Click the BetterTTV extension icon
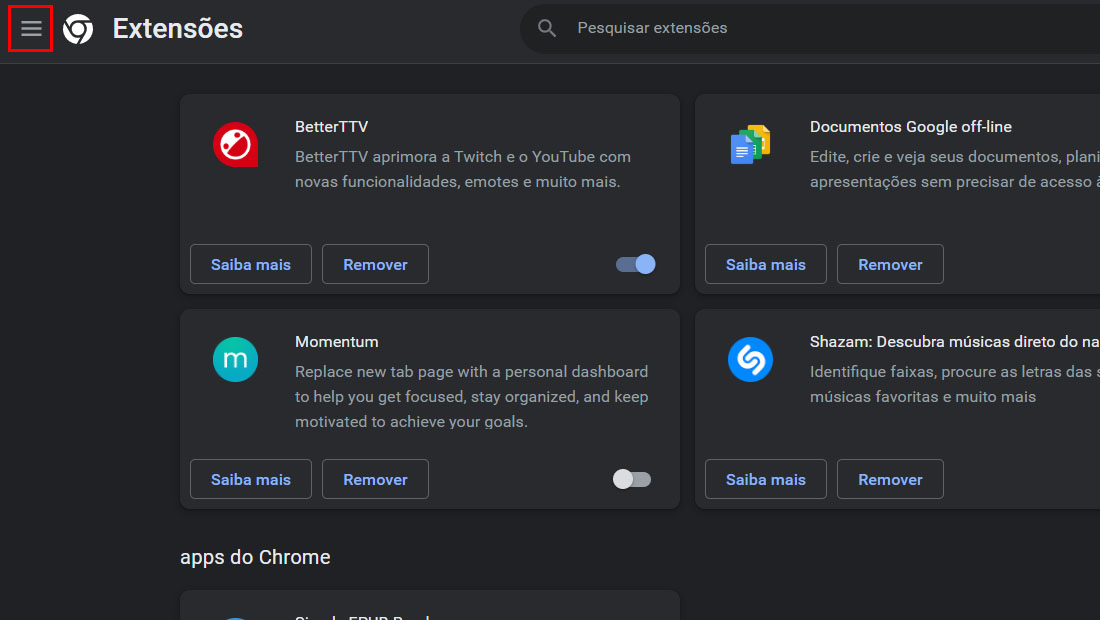The width and height of the screenshot is (1100, 620). click(235, 144)
